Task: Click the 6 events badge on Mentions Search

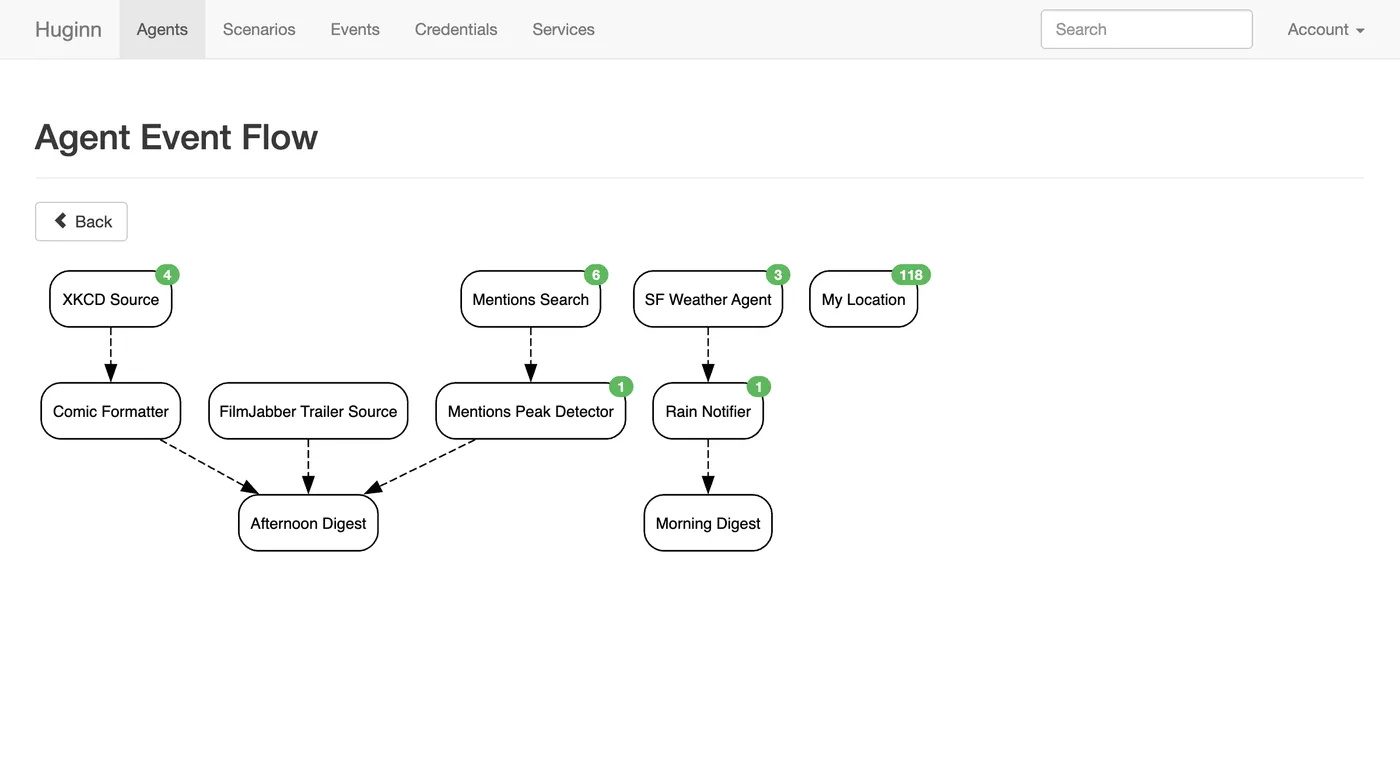Action: coord(596,275)
